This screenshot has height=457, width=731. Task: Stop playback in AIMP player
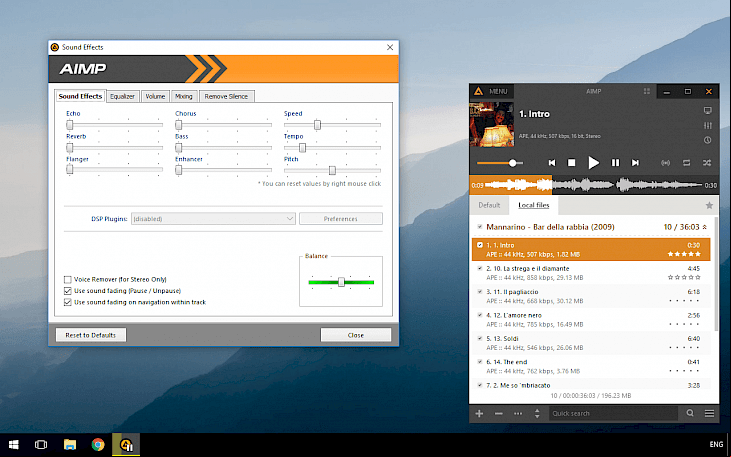tap(572, 163)
